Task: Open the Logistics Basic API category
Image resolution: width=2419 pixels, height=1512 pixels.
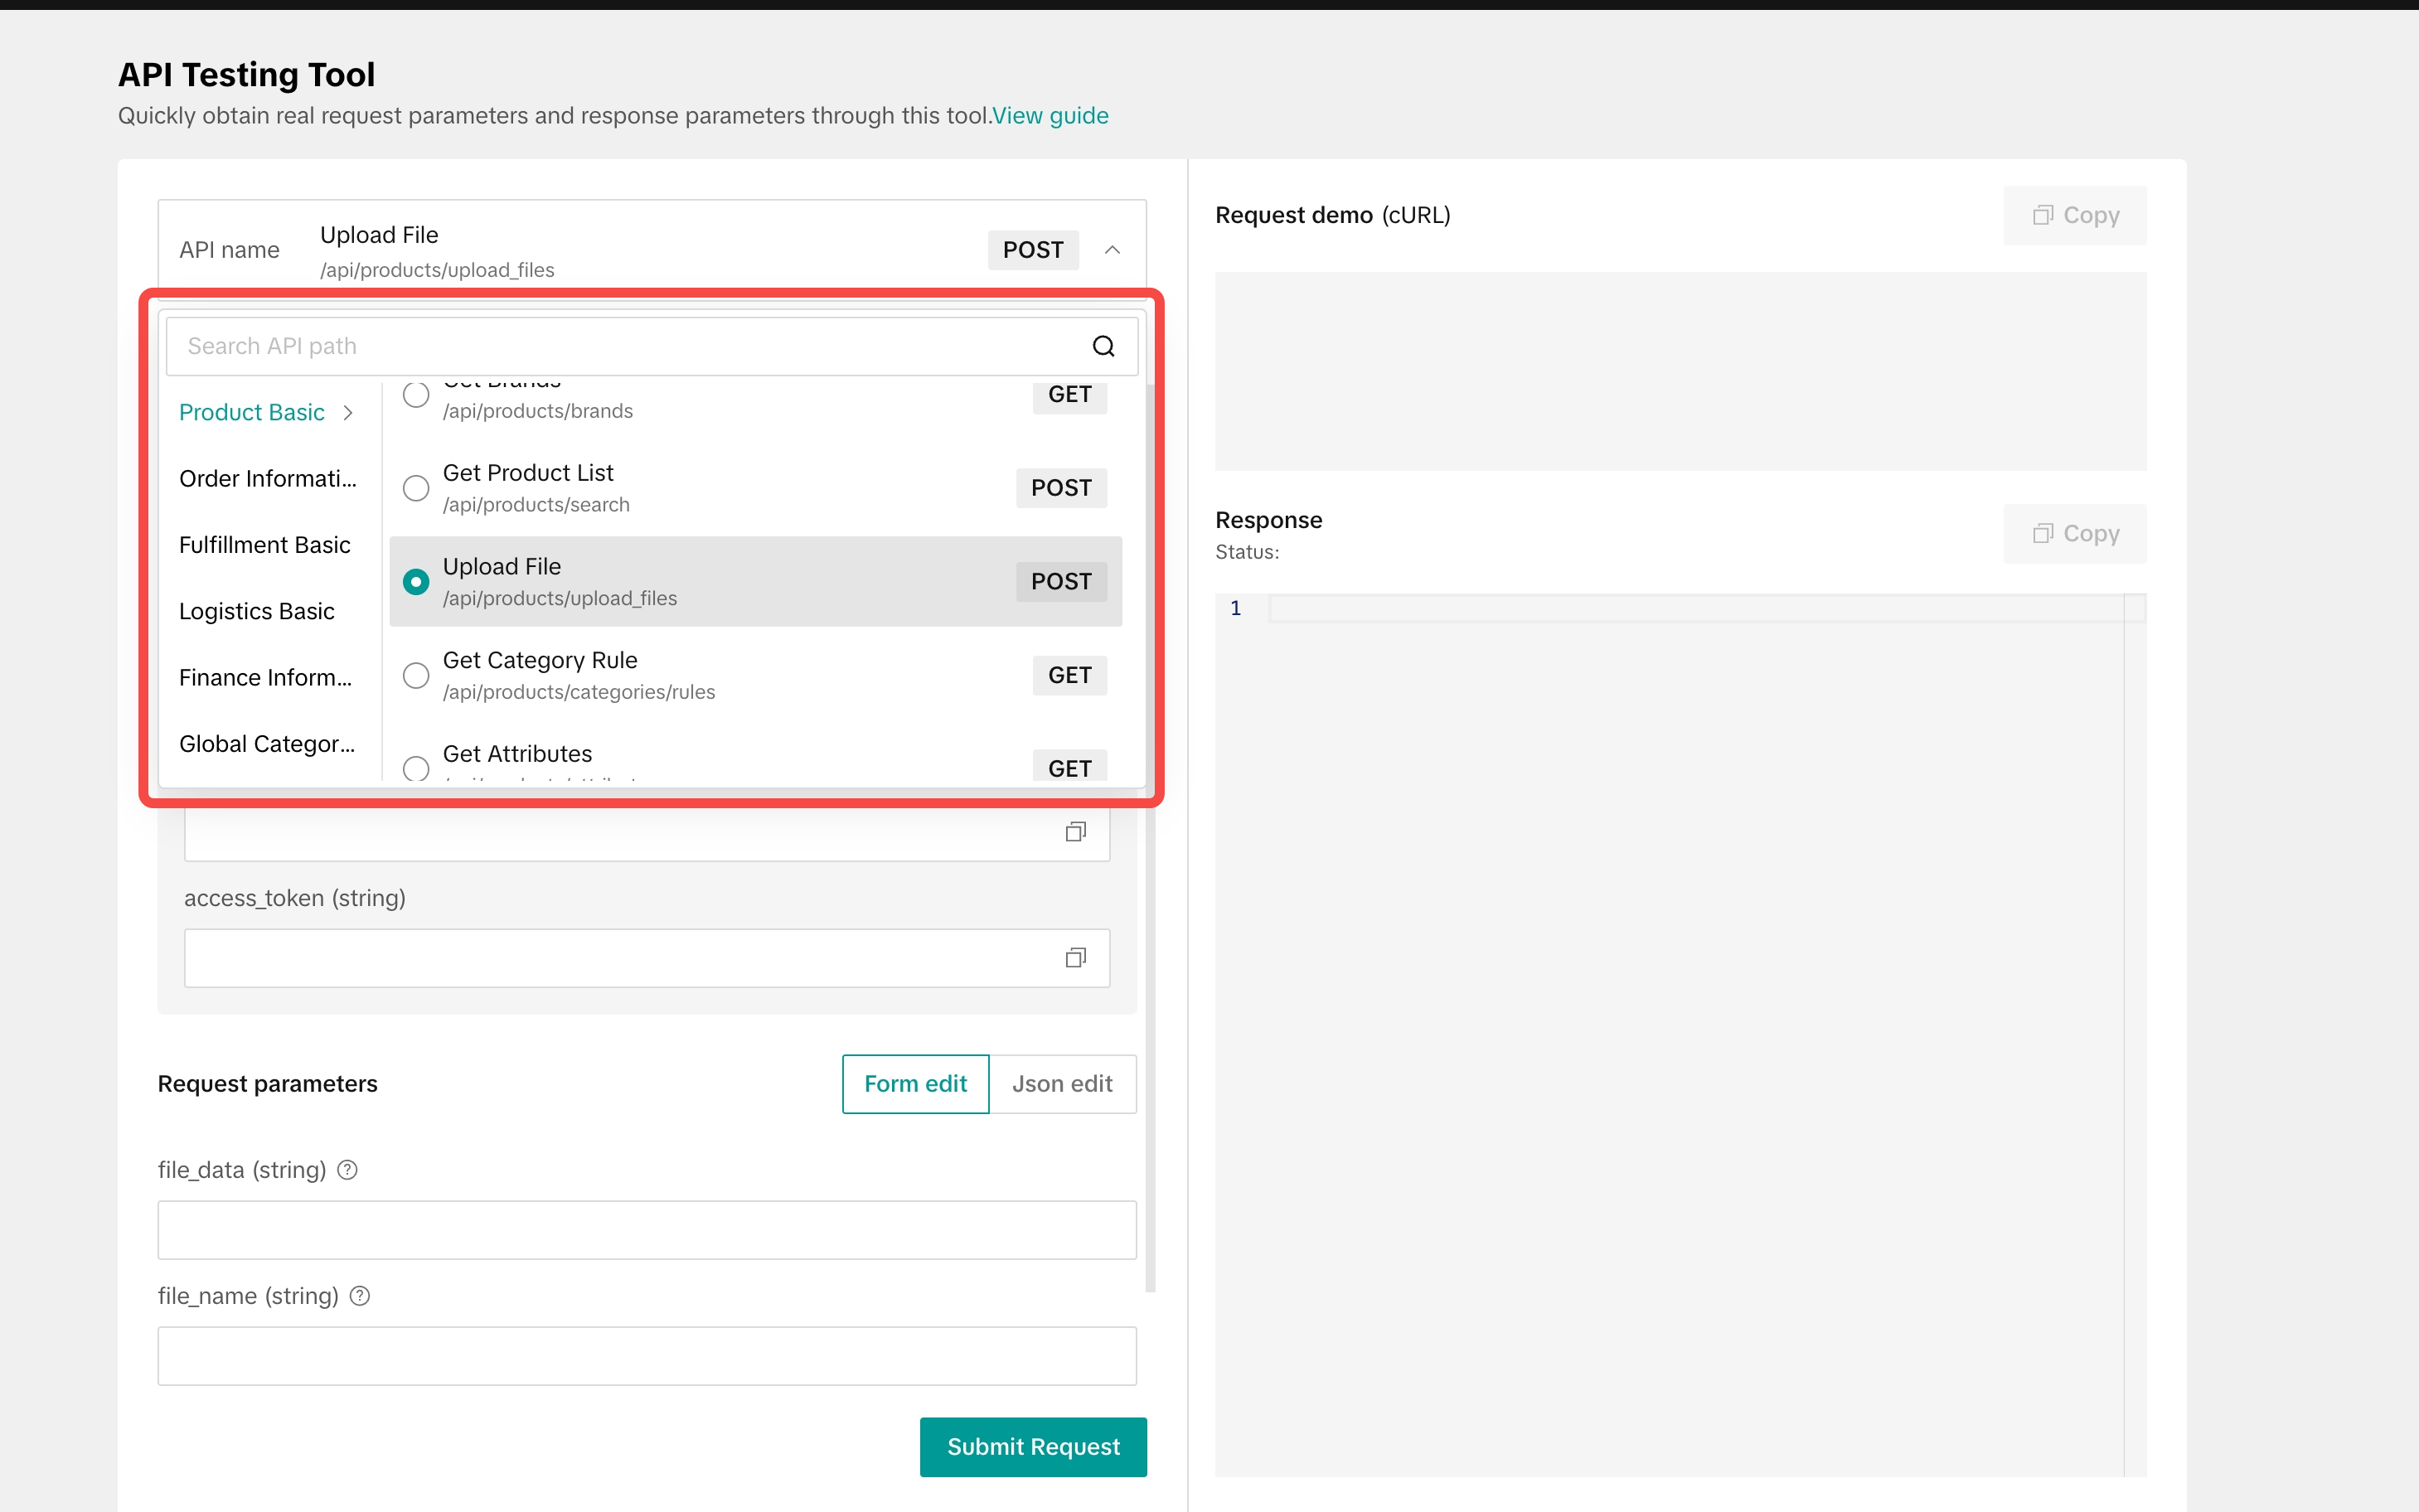Action: click(x=257, y=611)
